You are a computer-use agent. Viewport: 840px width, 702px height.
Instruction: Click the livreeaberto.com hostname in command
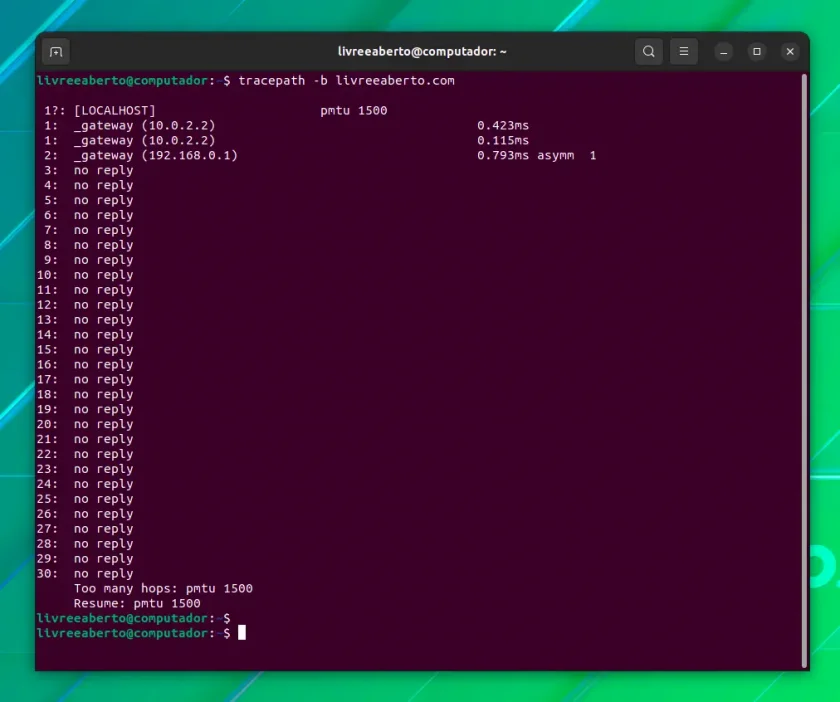[395, 80]
